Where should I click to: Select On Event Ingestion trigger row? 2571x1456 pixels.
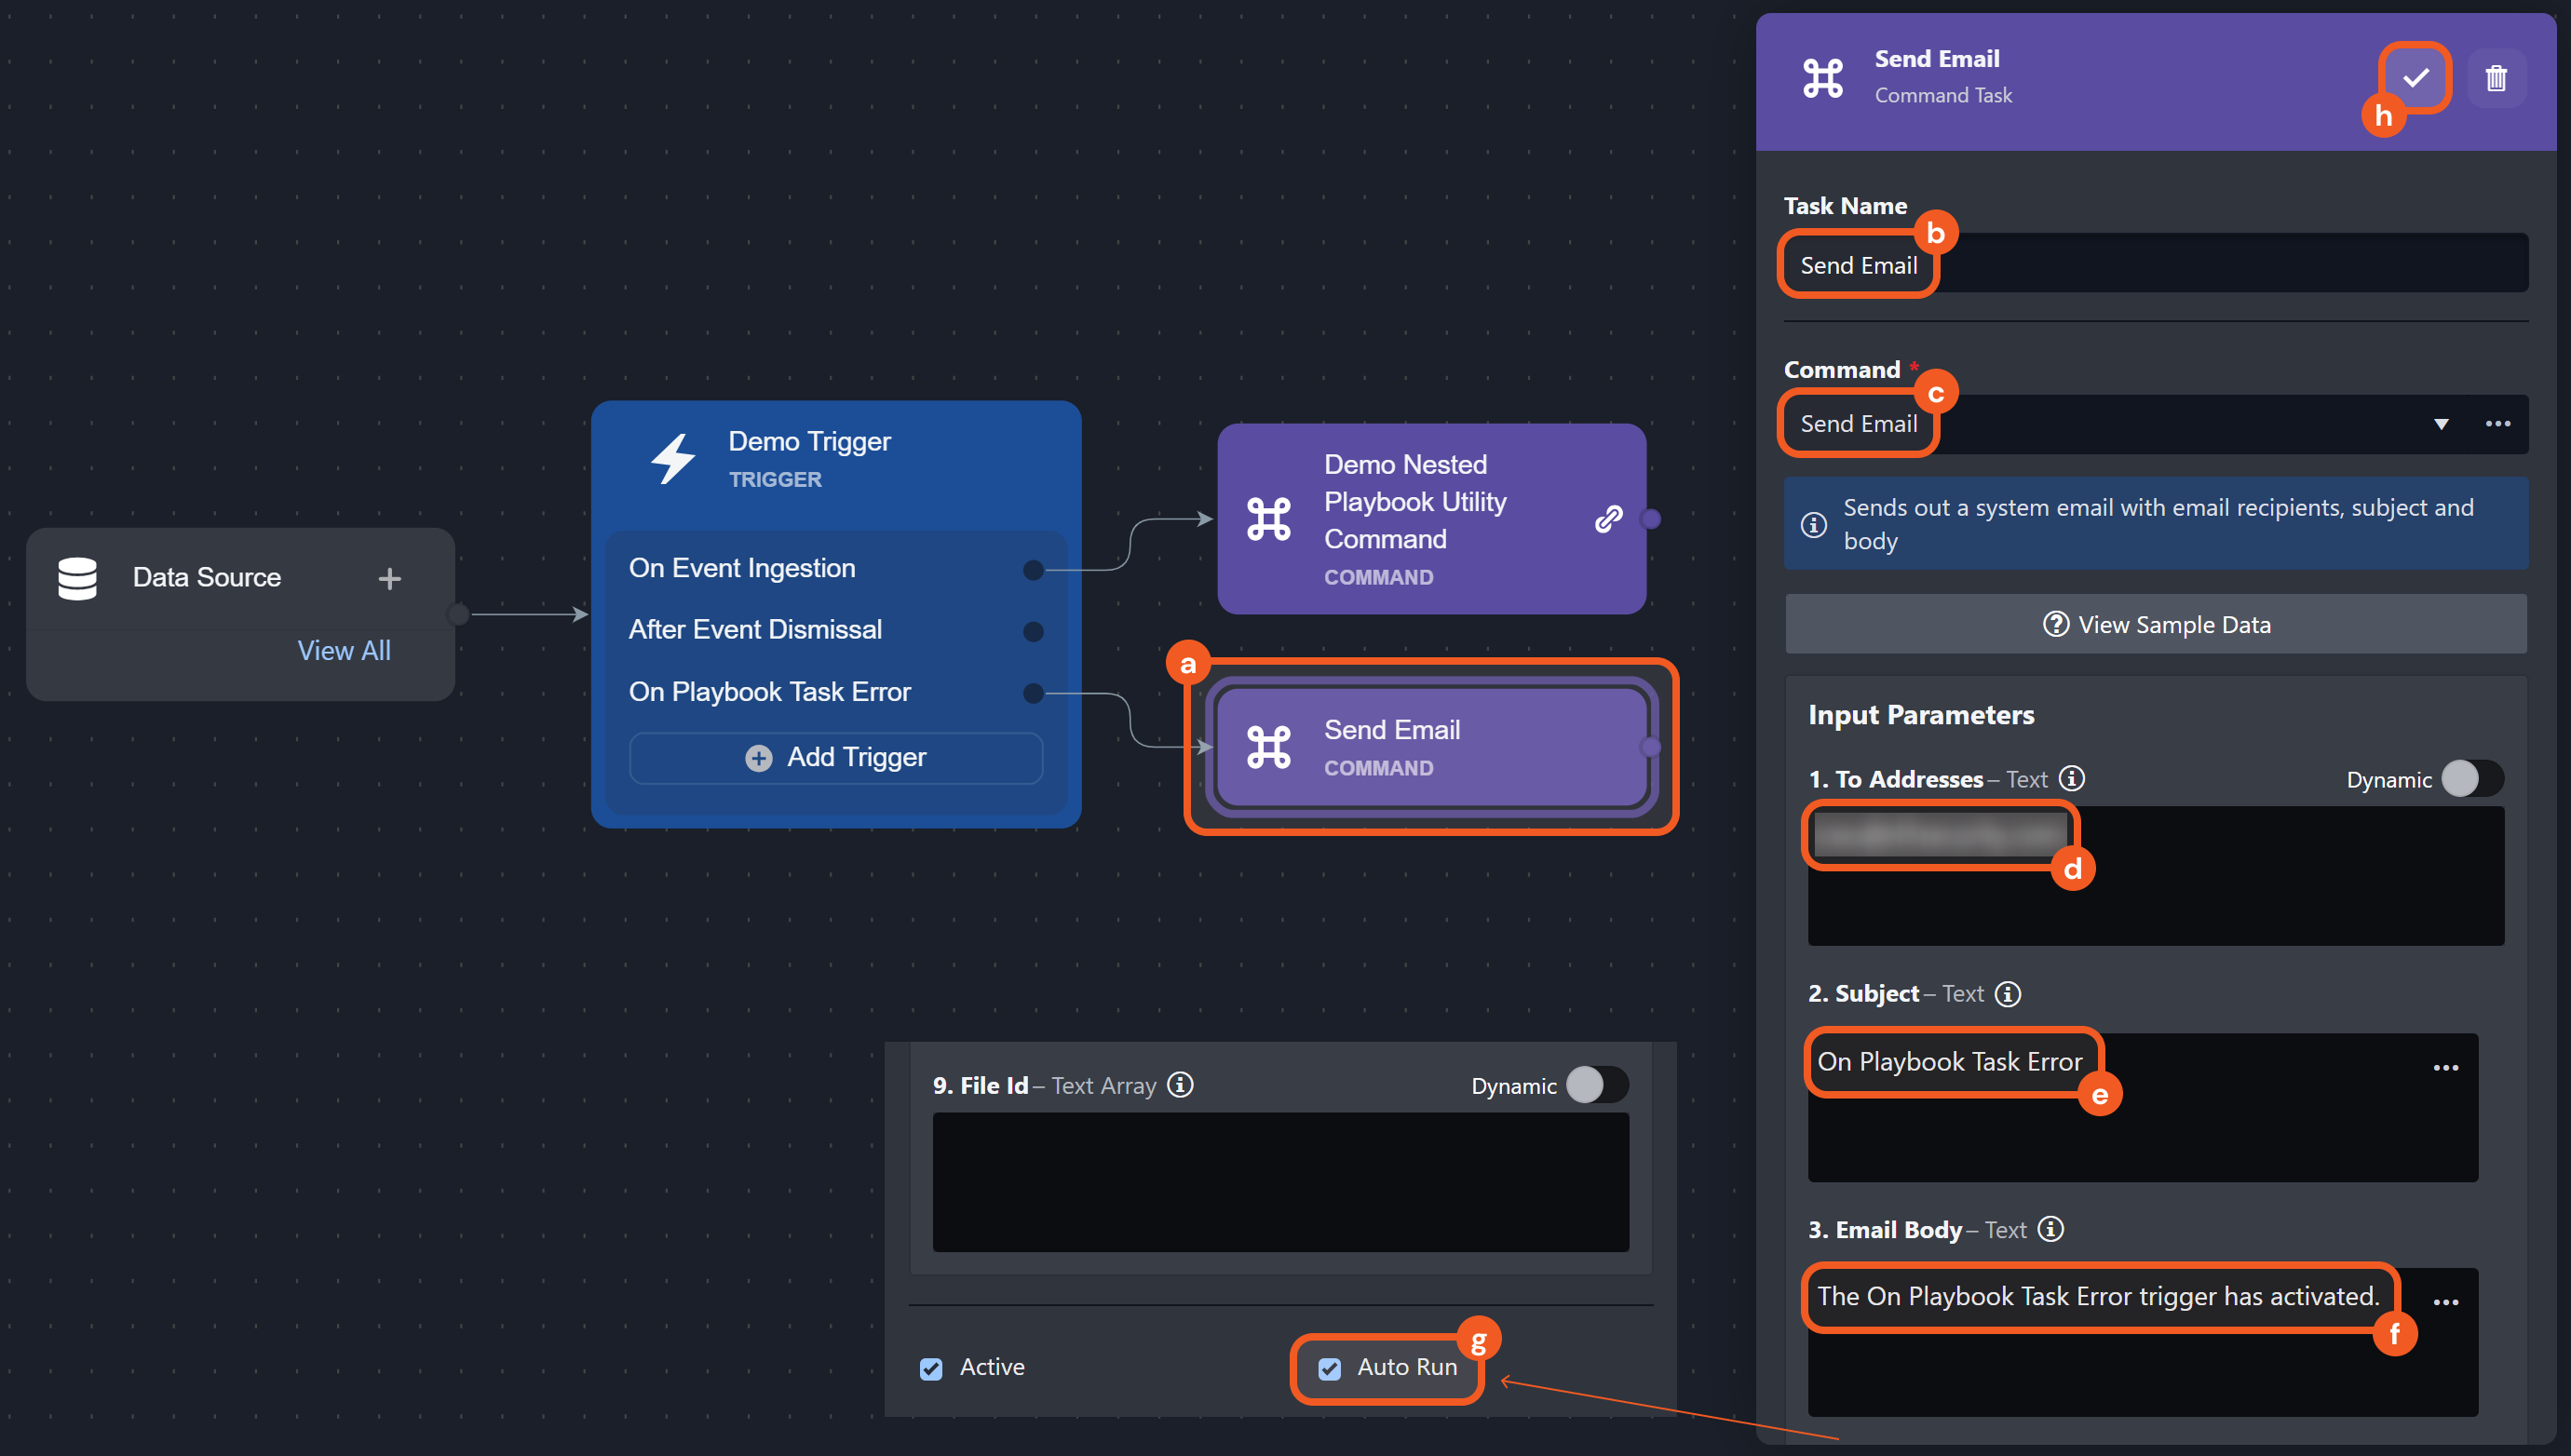pos(742,568)
